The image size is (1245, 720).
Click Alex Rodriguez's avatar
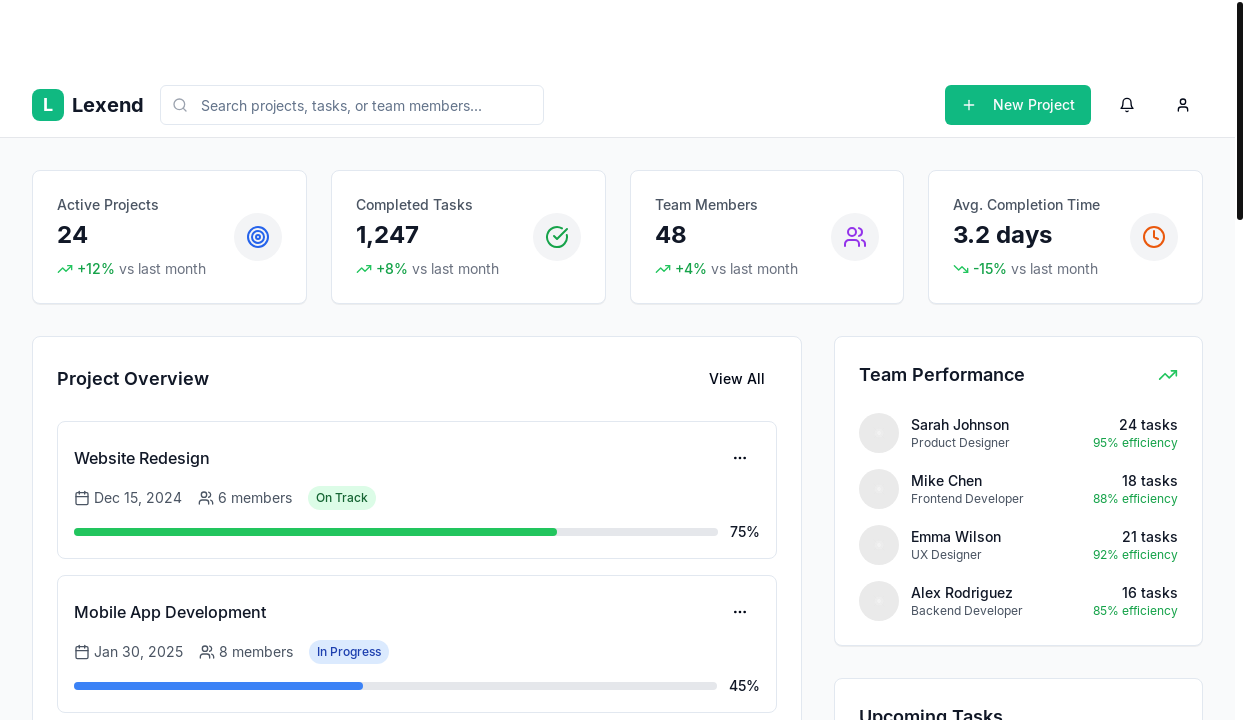(x=879, y=601)
